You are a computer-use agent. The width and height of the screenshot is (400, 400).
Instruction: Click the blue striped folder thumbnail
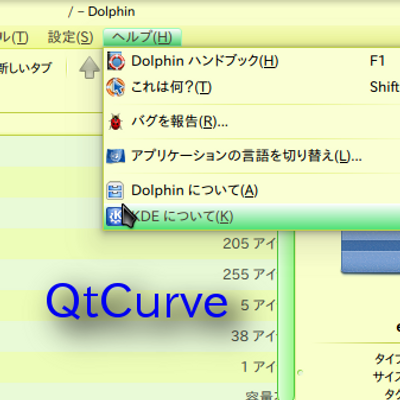(370, 252)
